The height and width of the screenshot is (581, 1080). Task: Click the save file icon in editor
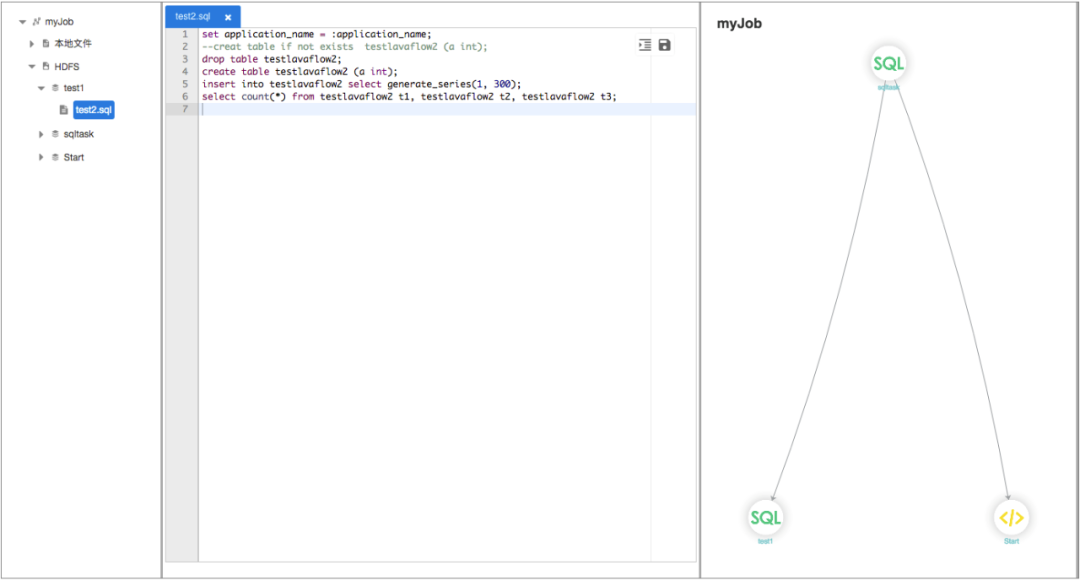pyautogui.click(x=664, y=45)
